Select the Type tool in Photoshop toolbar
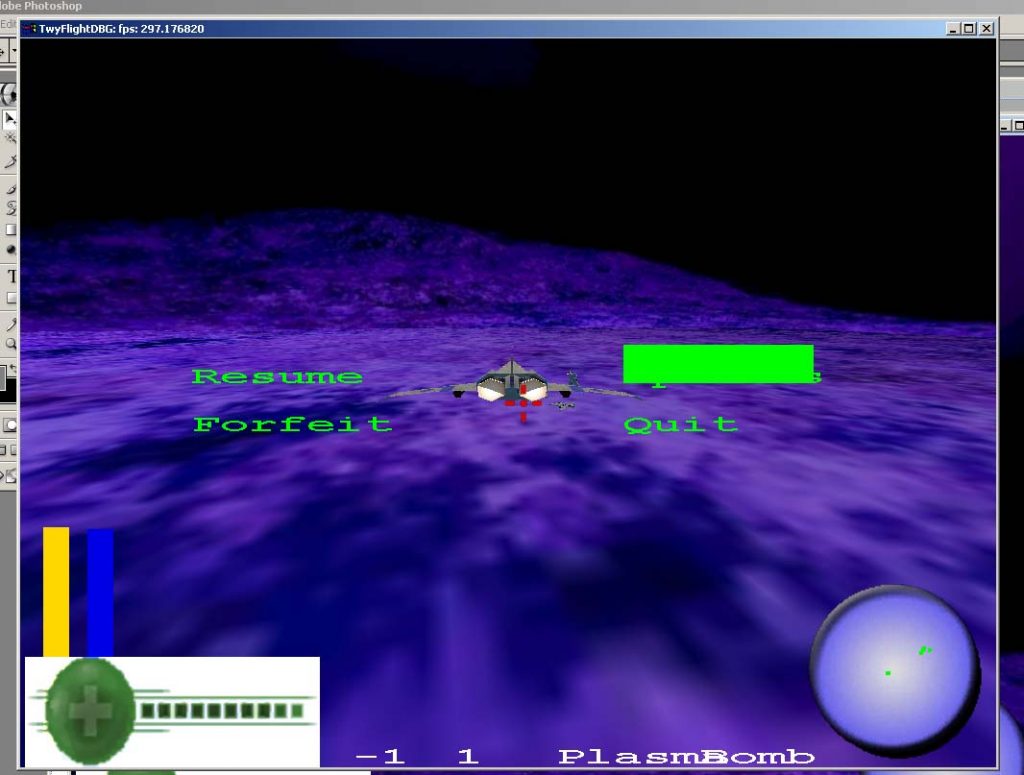 pyautogui.click(x=11, y=276)
